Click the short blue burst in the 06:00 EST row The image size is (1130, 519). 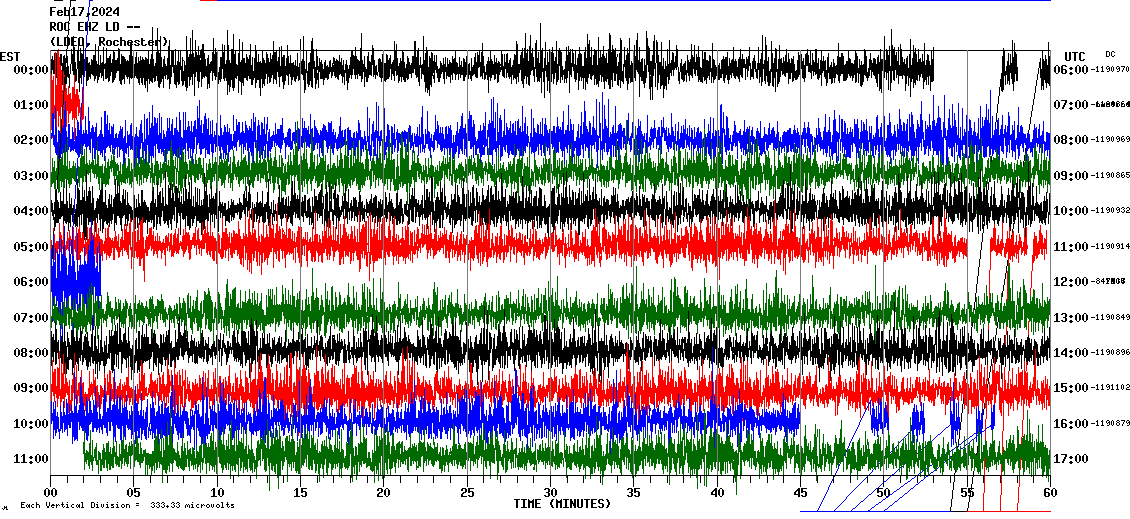[x=76, y=282]
